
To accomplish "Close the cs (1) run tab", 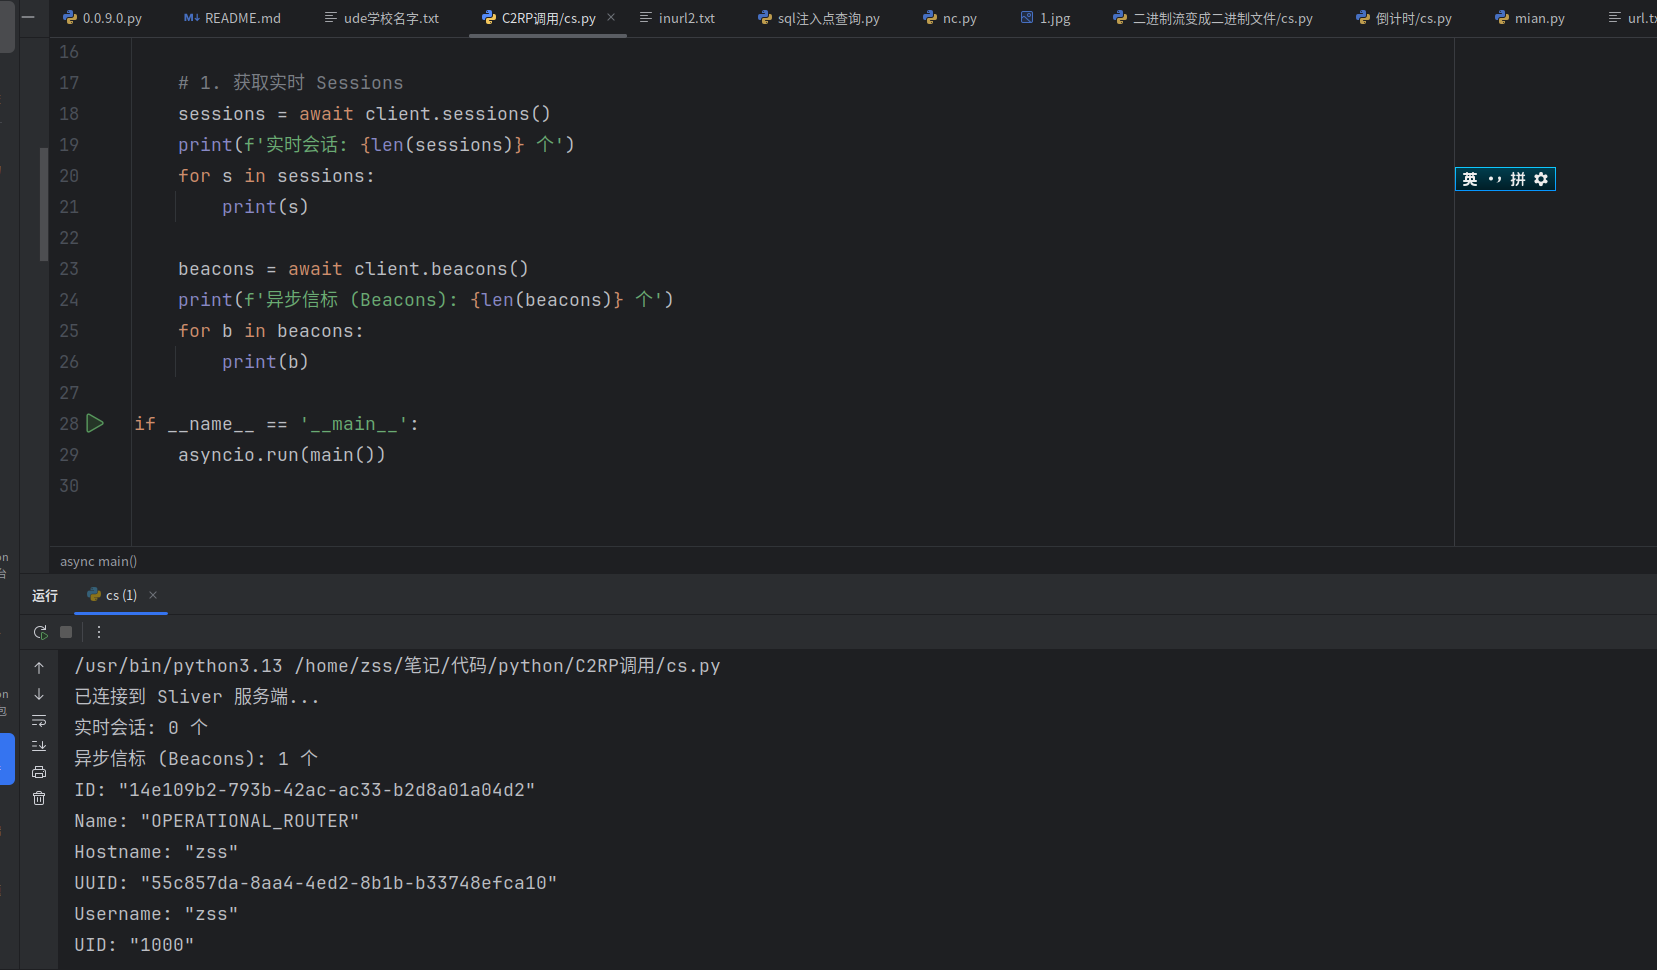I will [x=153, y=595].
